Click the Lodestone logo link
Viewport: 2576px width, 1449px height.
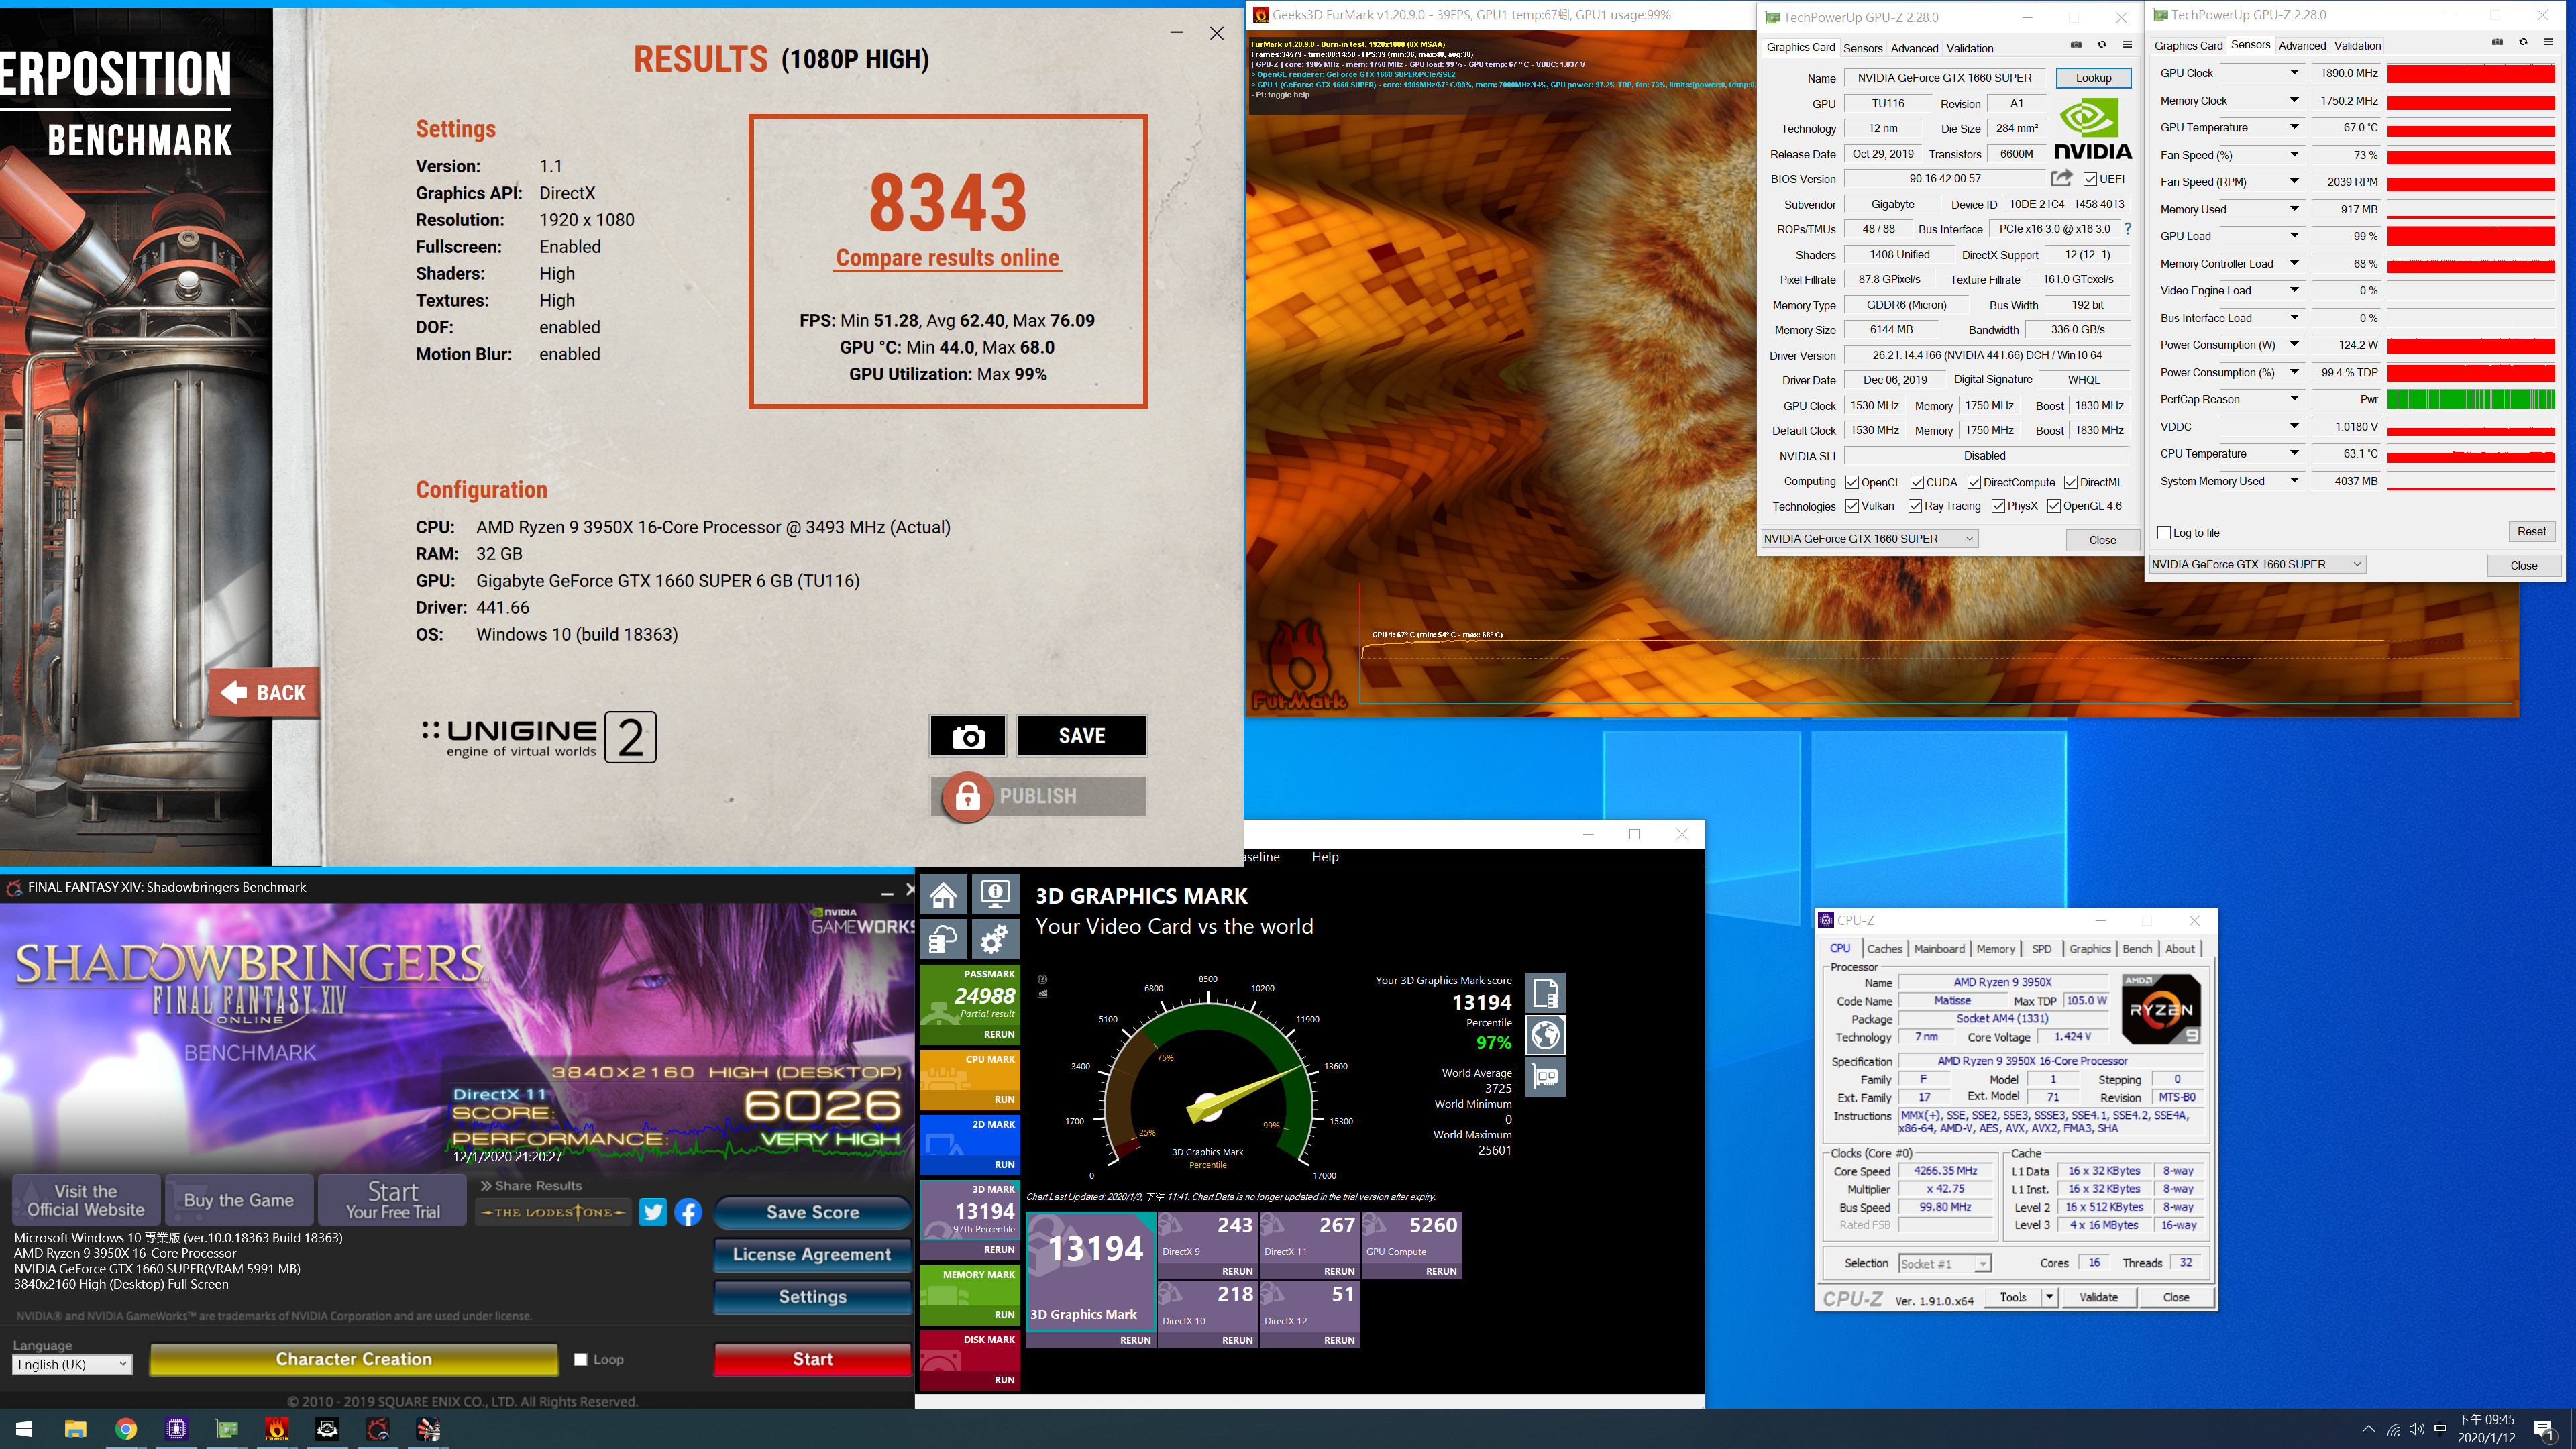(x=553, y=1212)
